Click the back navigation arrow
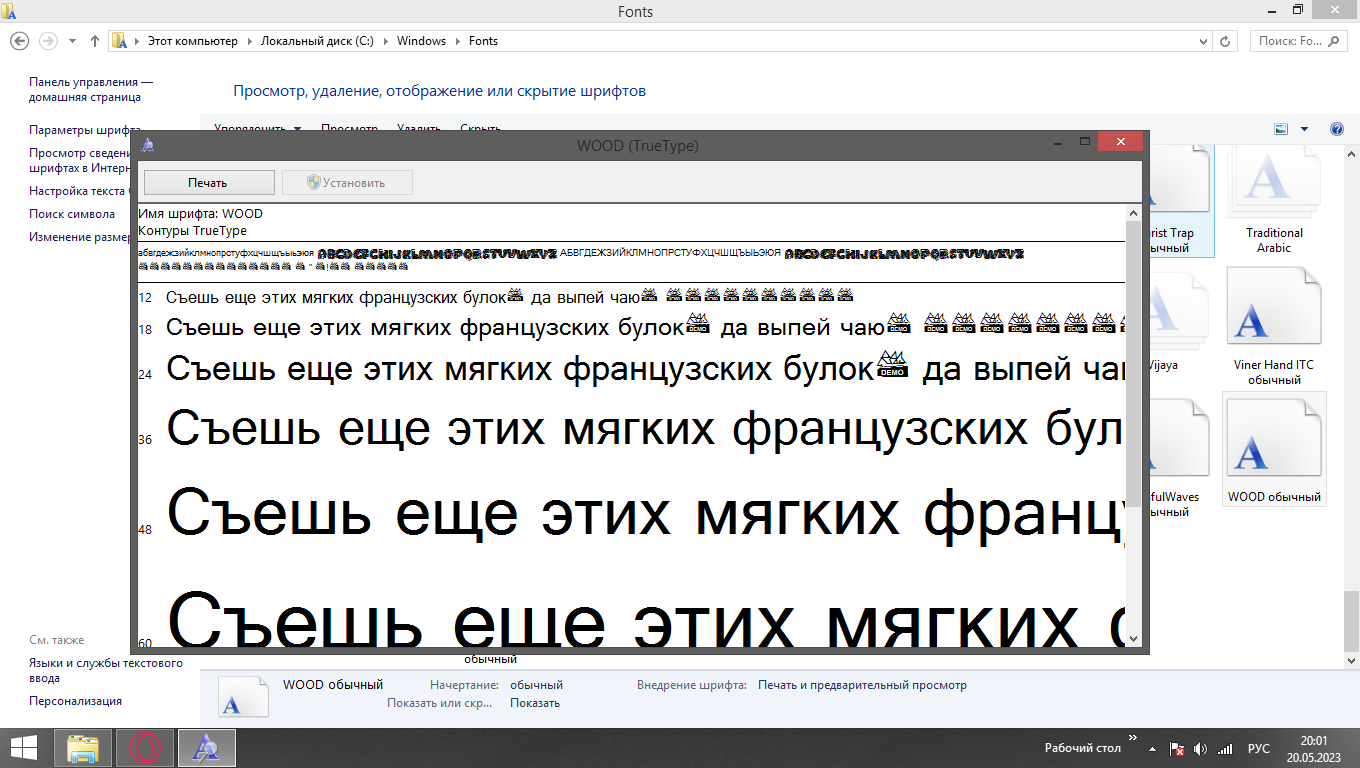This screenshot has width=1360, height=768. (x=19, y=41)
